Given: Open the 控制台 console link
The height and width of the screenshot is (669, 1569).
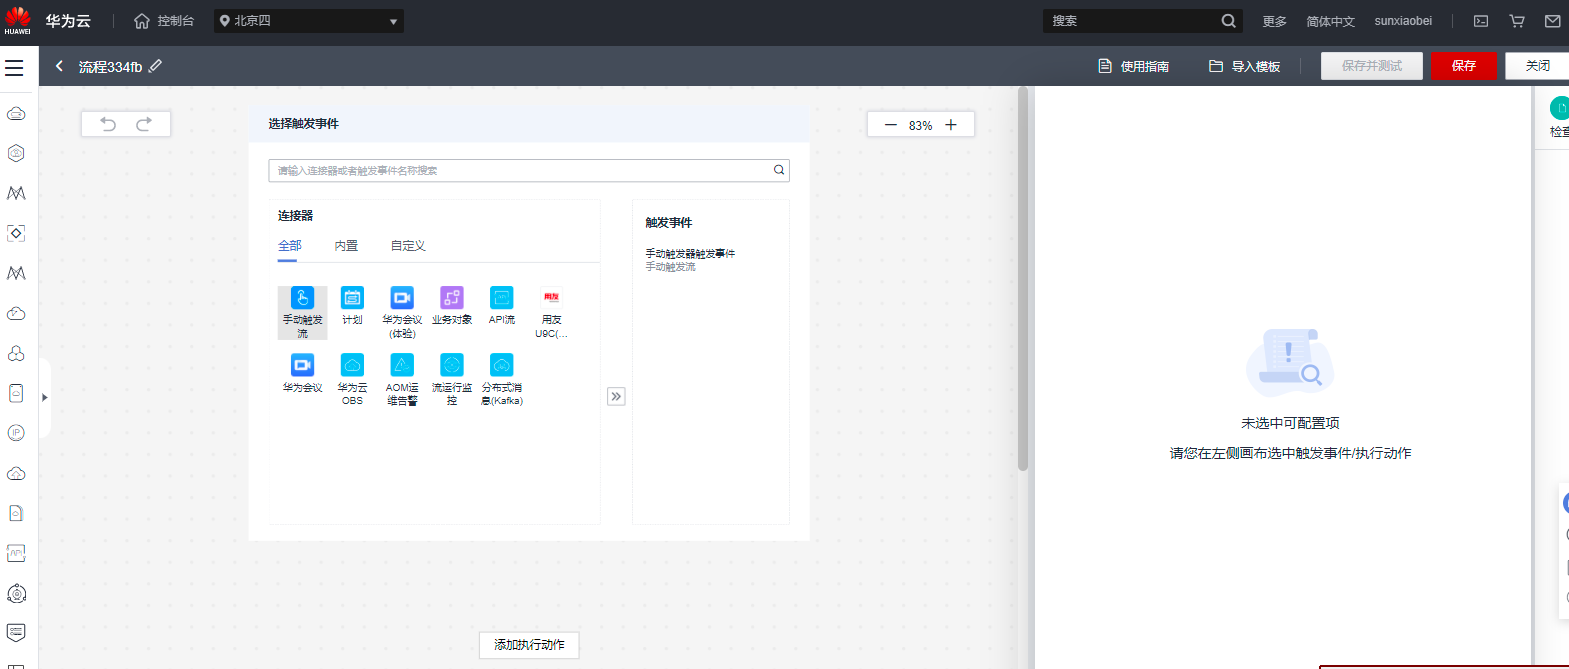Looking at the screenshot, I should coord(164,21).
